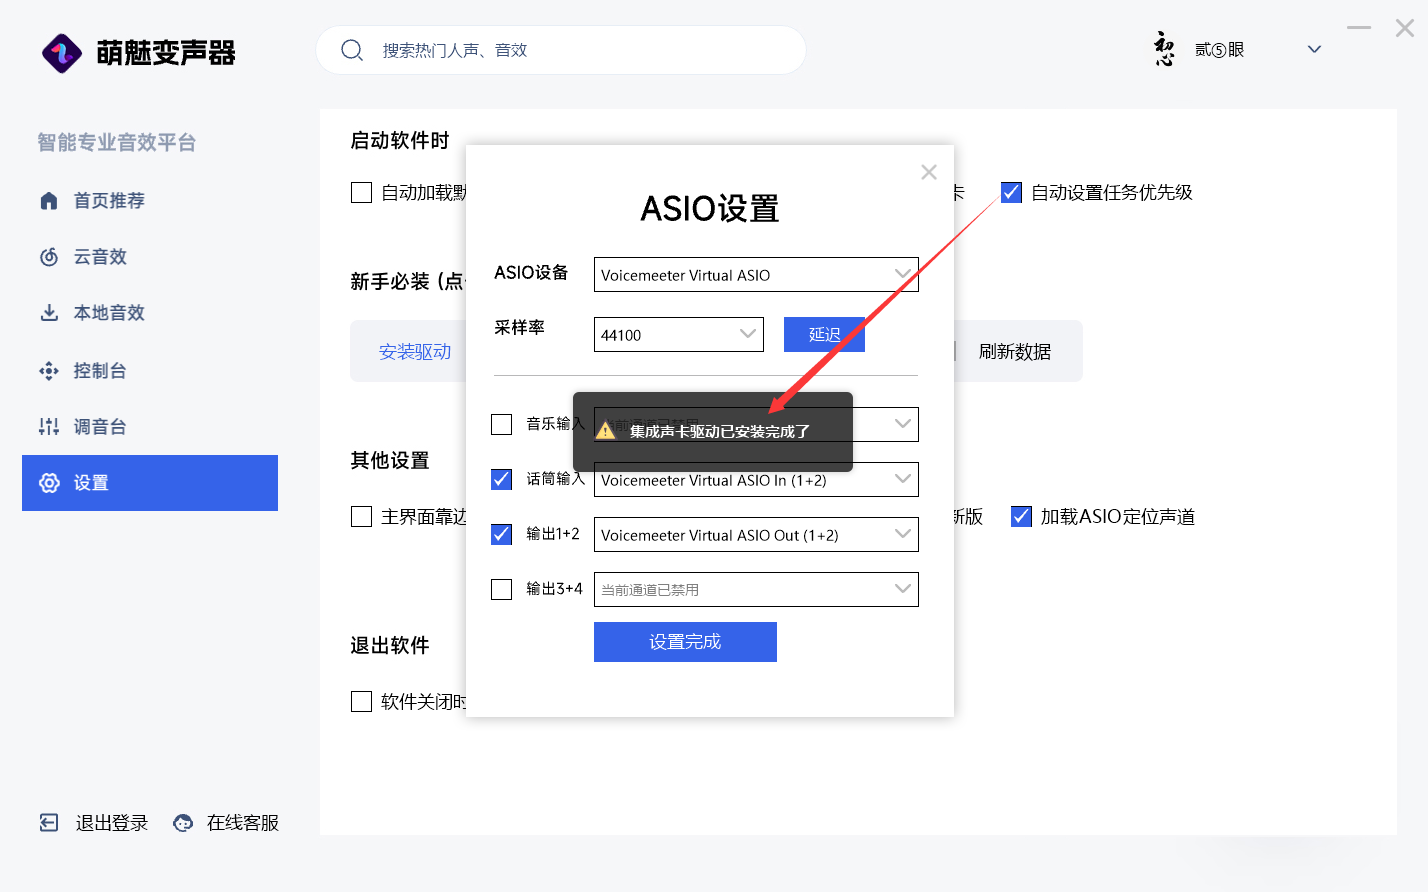This screenshot has height=892, width=1428.
Task: Click the 刷新数据 button
Action: click(x=1015, y=352)
